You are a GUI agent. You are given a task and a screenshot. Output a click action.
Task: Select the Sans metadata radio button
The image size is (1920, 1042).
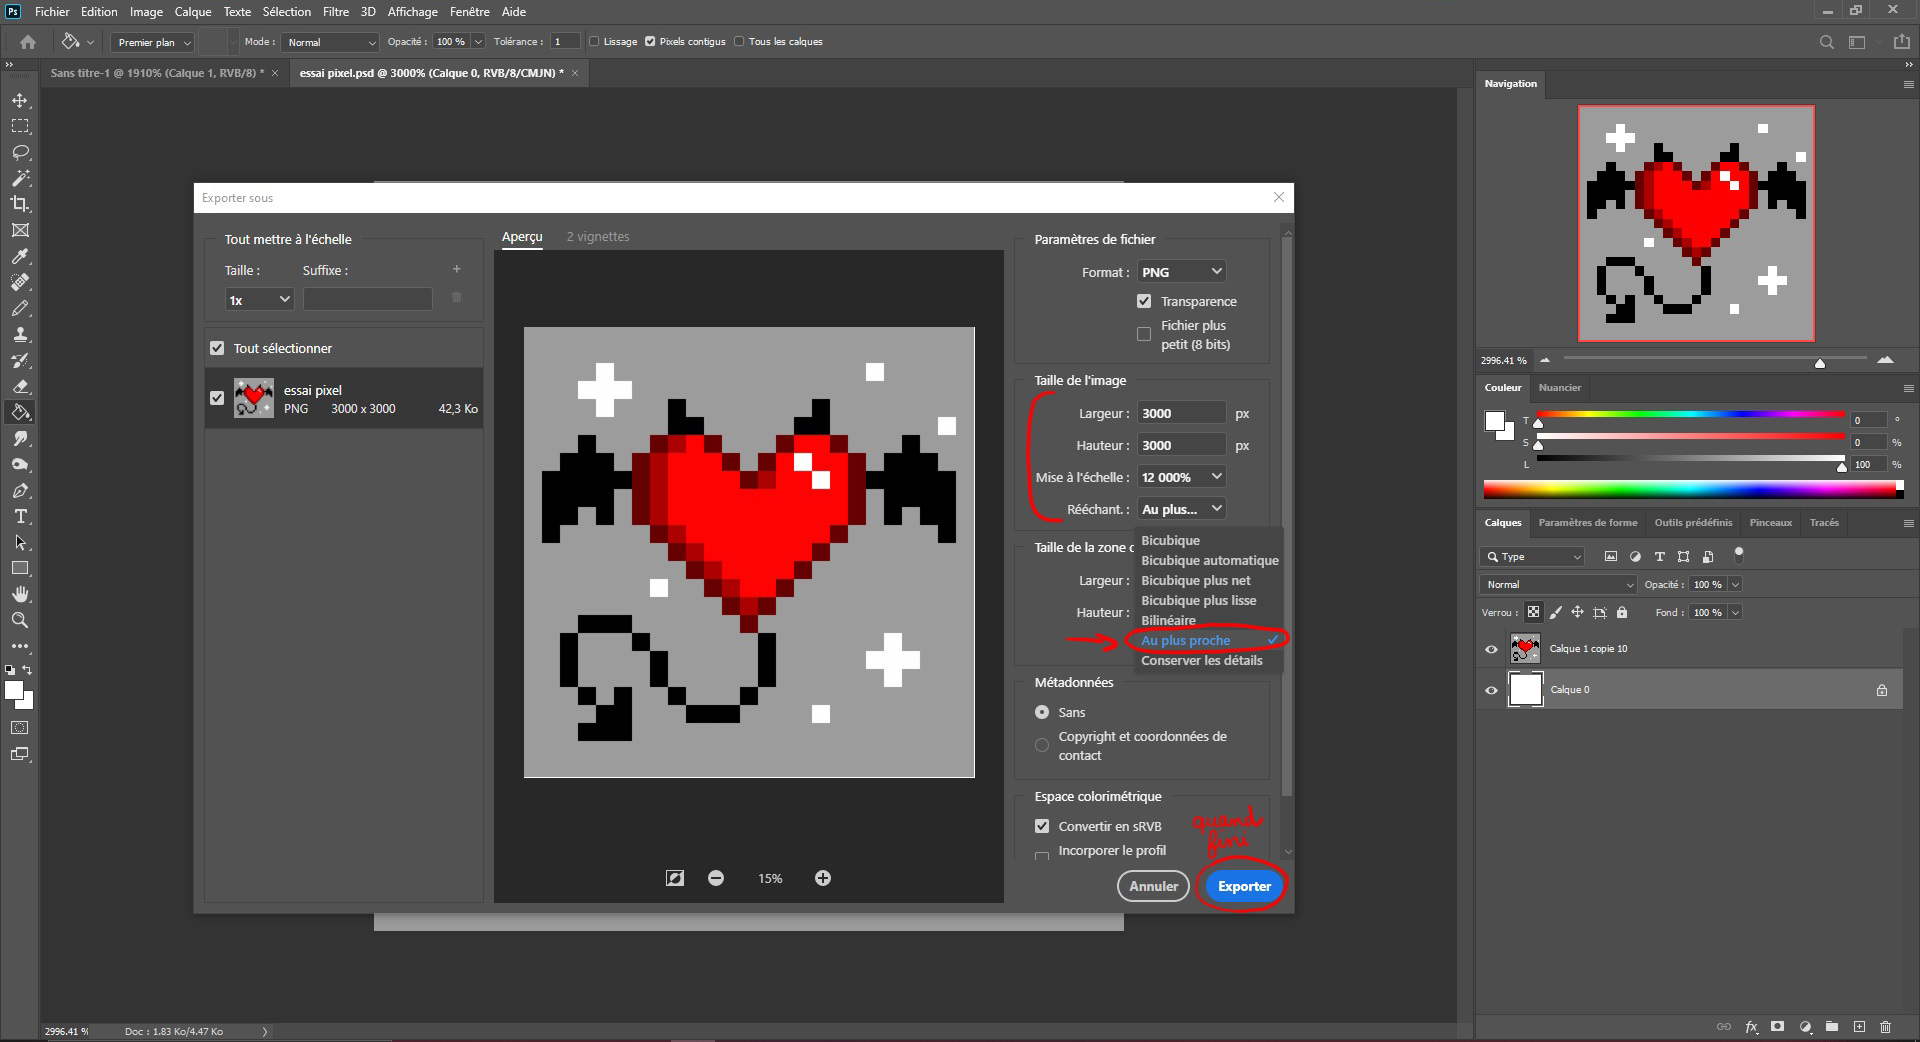click(1042, 712)
